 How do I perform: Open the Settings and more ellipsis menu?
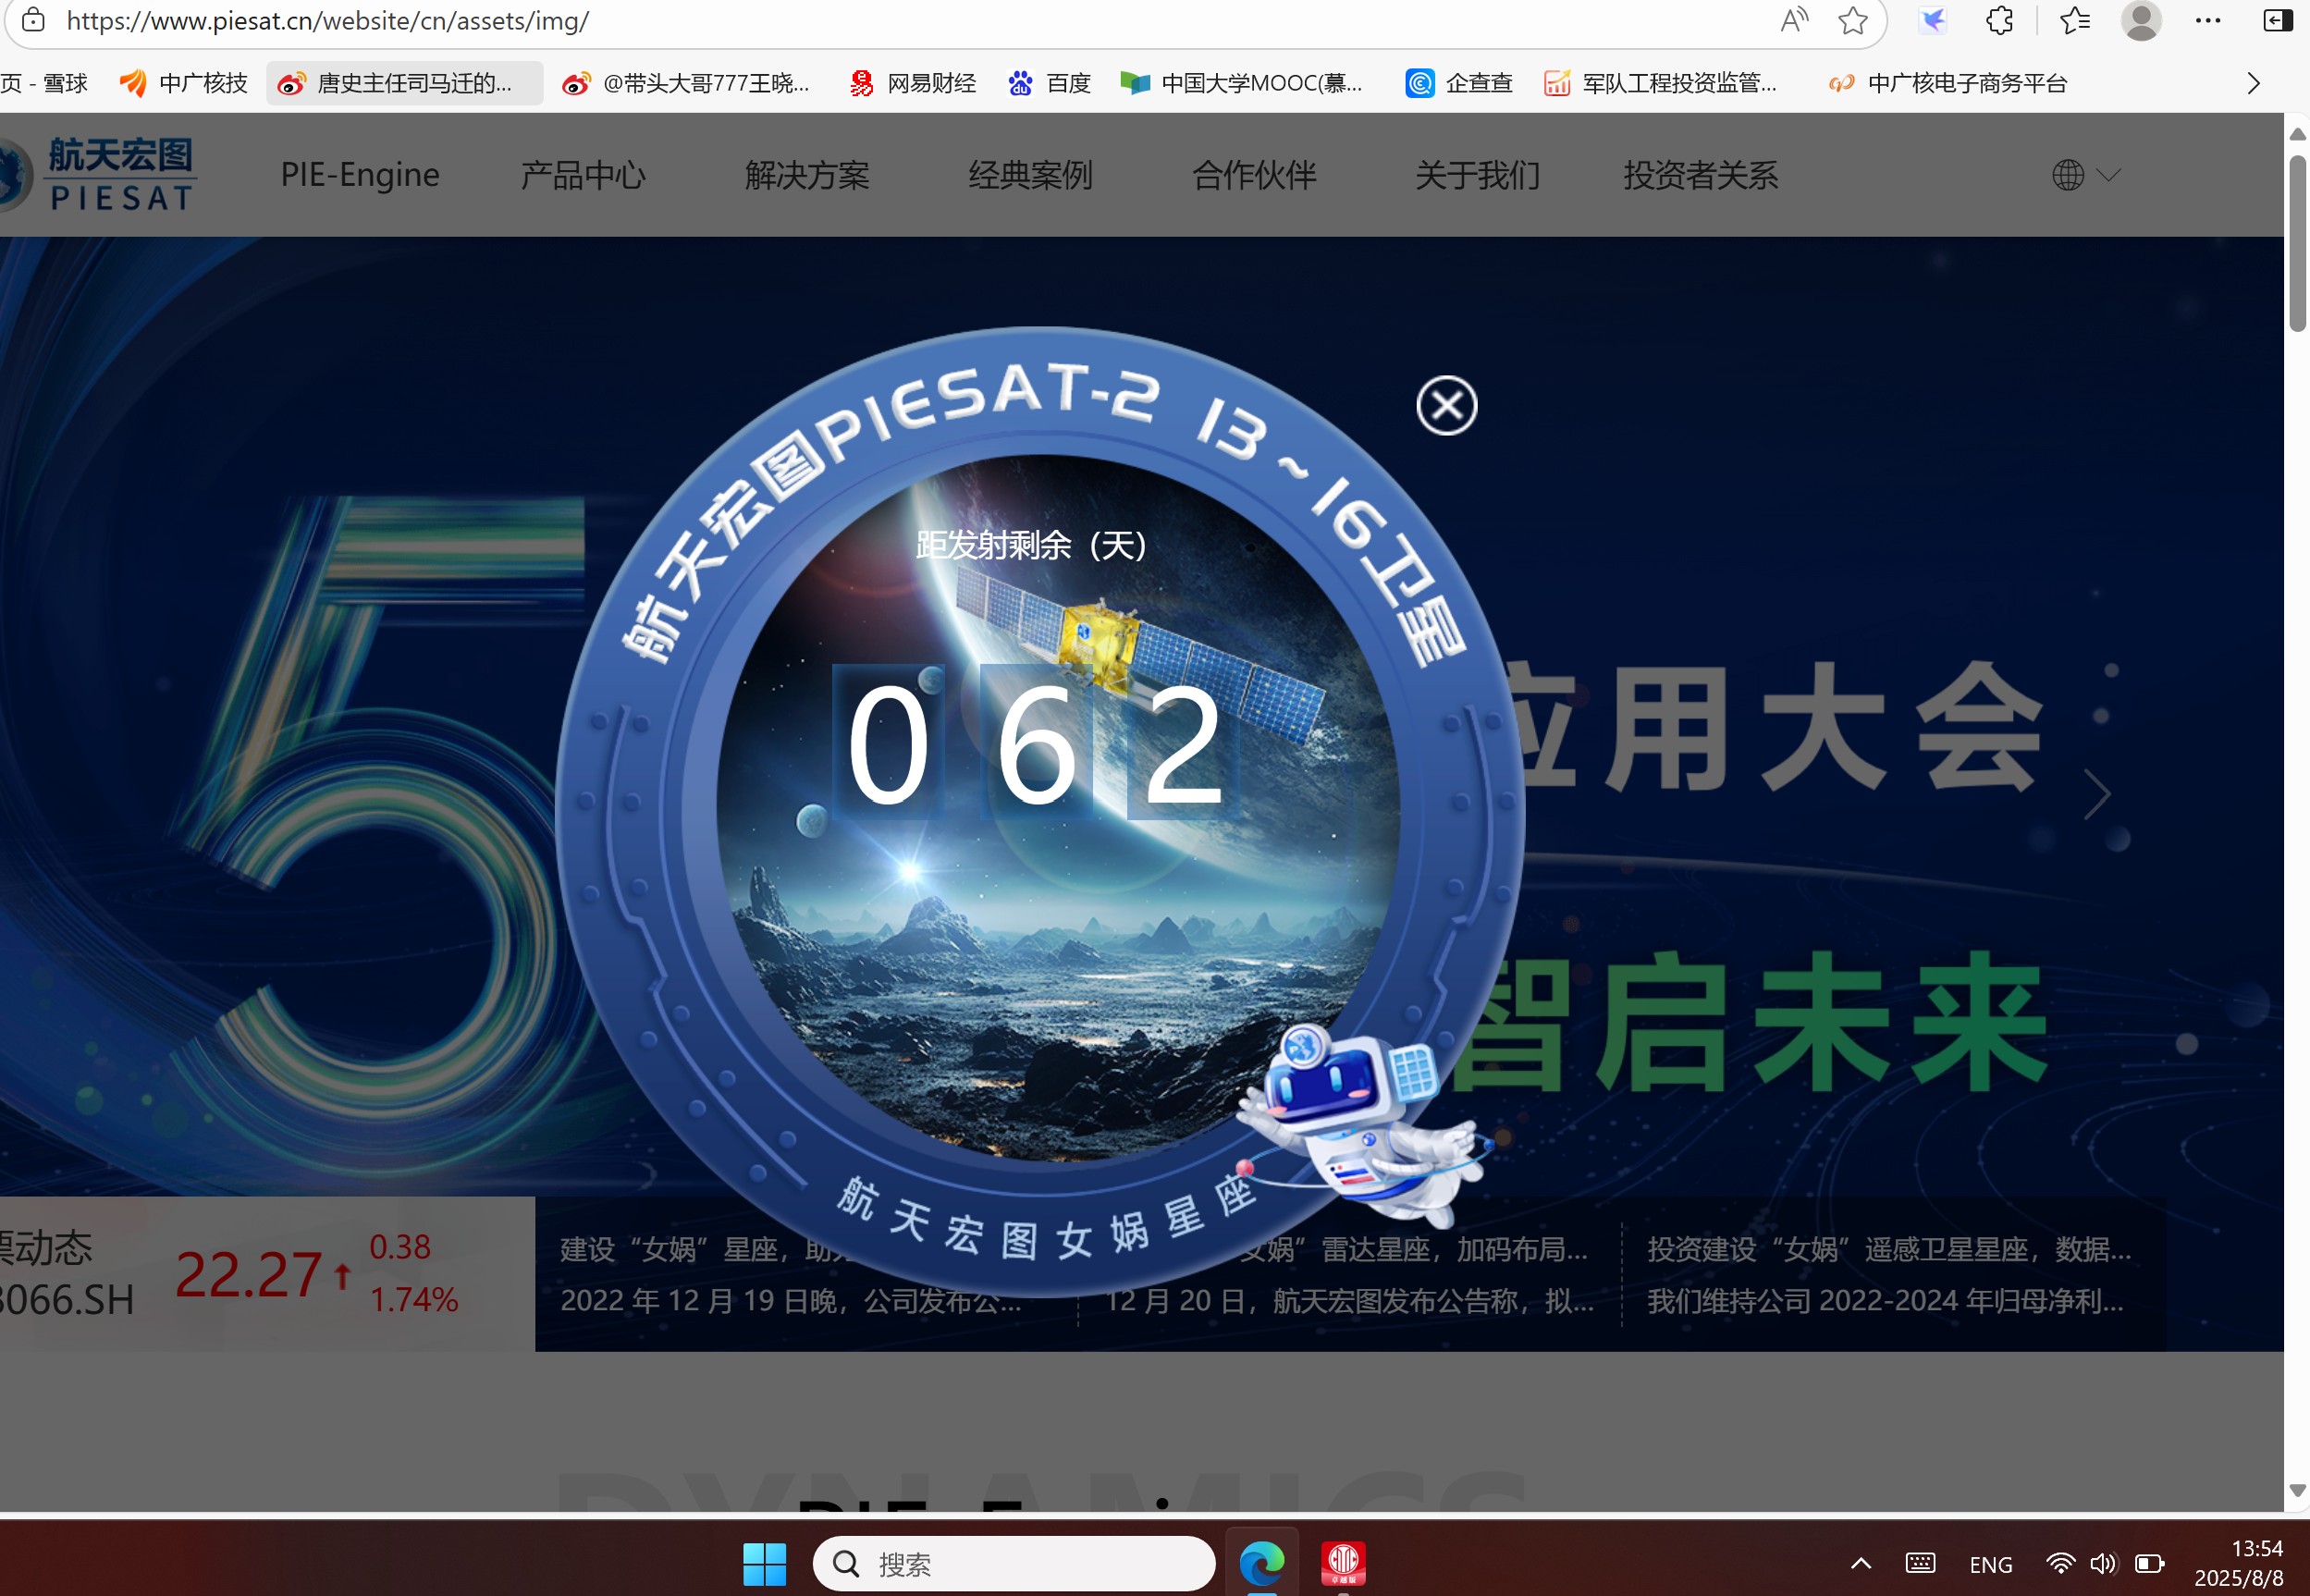point(2207,20)
